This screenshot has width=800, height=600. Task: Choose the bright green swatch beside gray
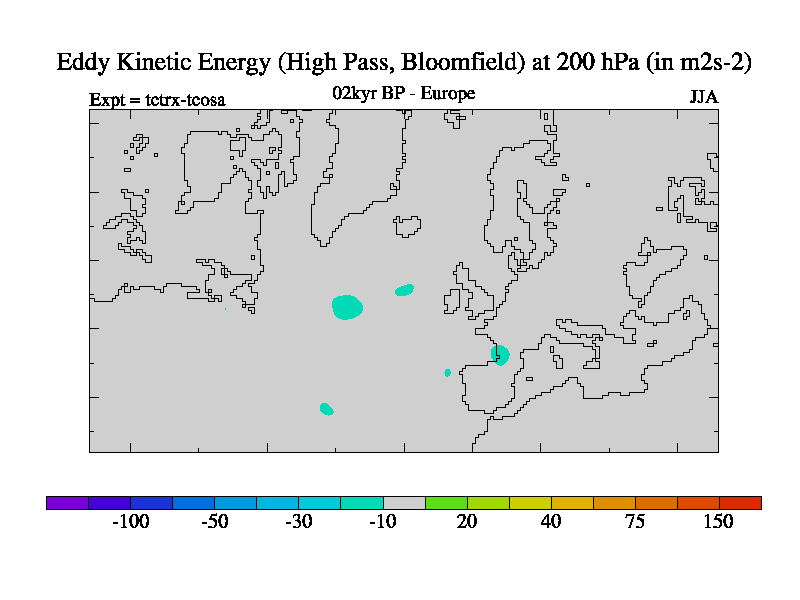446,503
